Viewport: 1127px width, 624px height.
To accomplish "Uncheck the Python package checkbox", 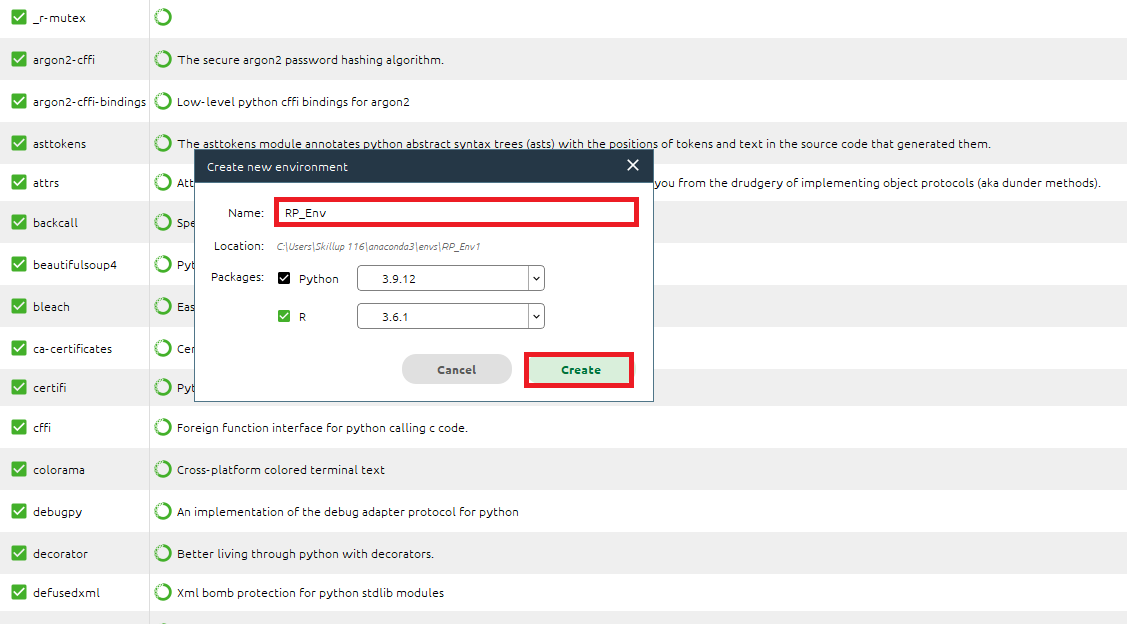I will [x=284, y=279].
